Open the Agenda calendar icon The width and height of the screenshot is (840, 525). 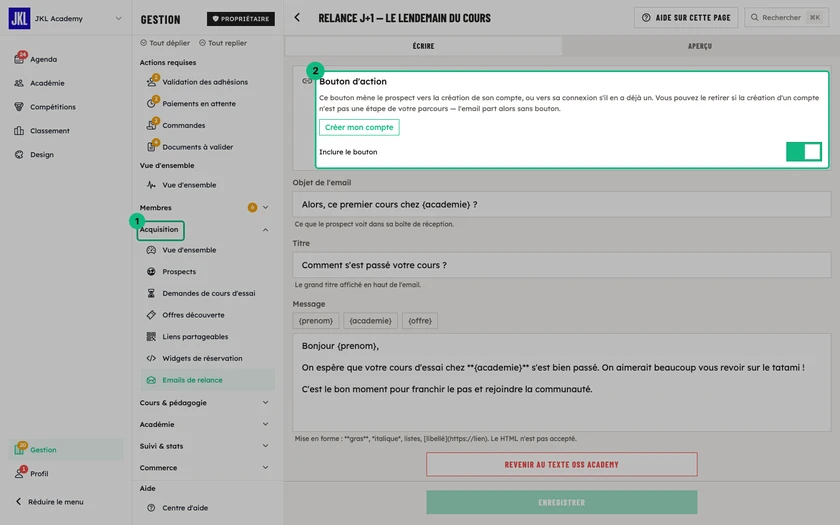point(19,59)
